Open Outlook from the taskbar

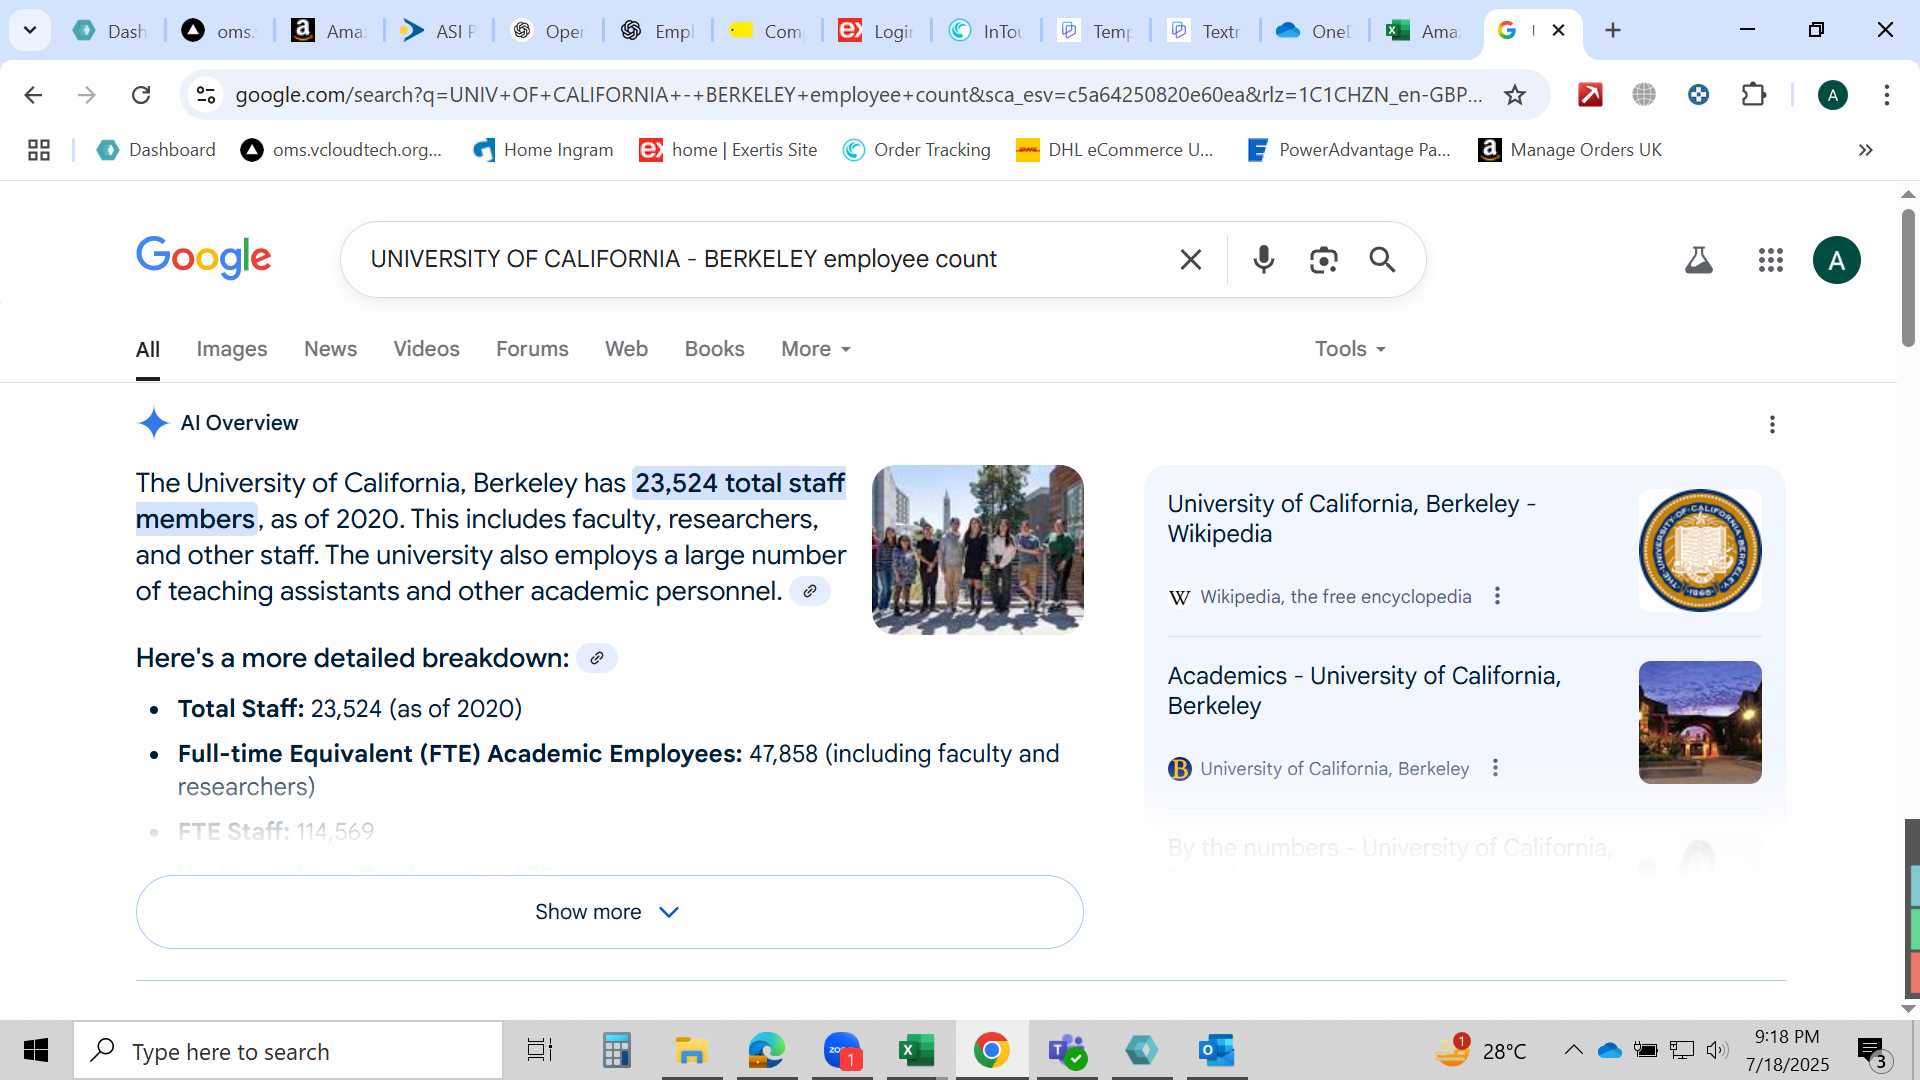[x=1216, y=1051]
